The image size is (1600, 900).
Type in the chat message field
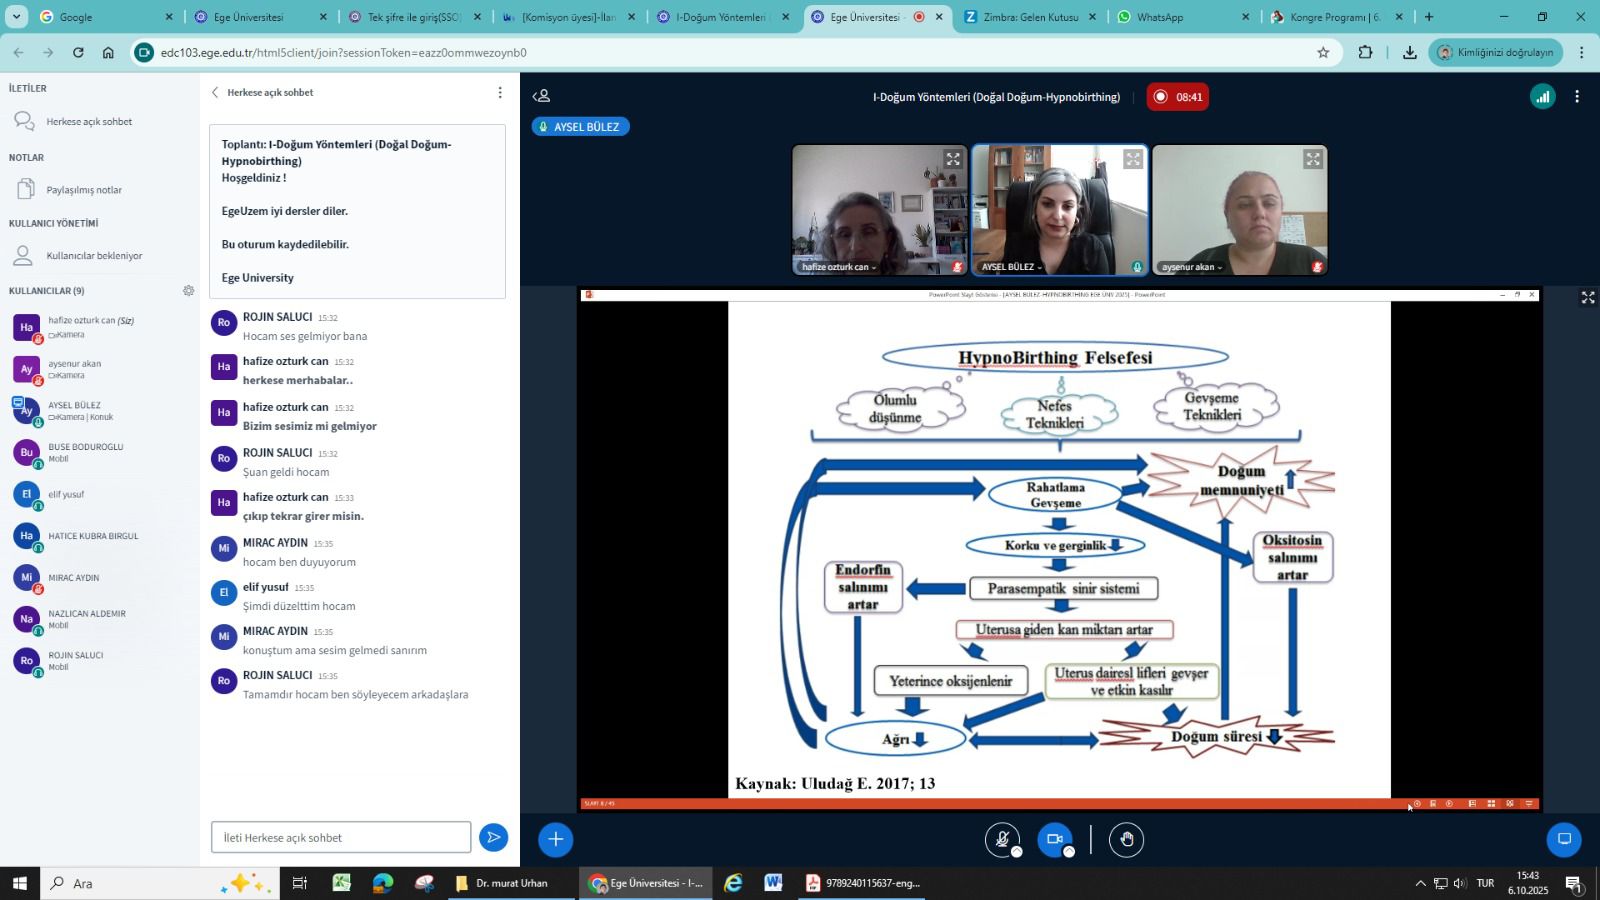coord(340,838)
